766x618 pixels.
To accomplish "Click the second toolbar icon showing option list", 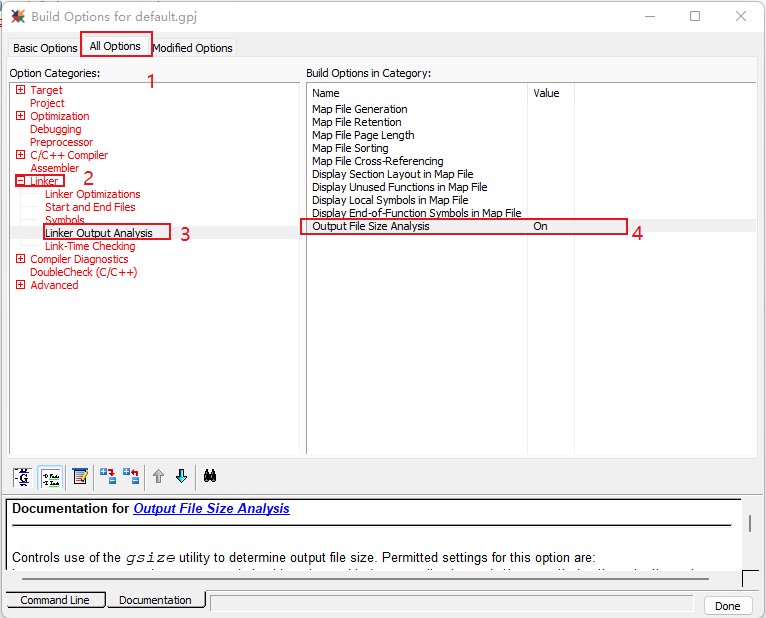I will [x=51, y=477].
